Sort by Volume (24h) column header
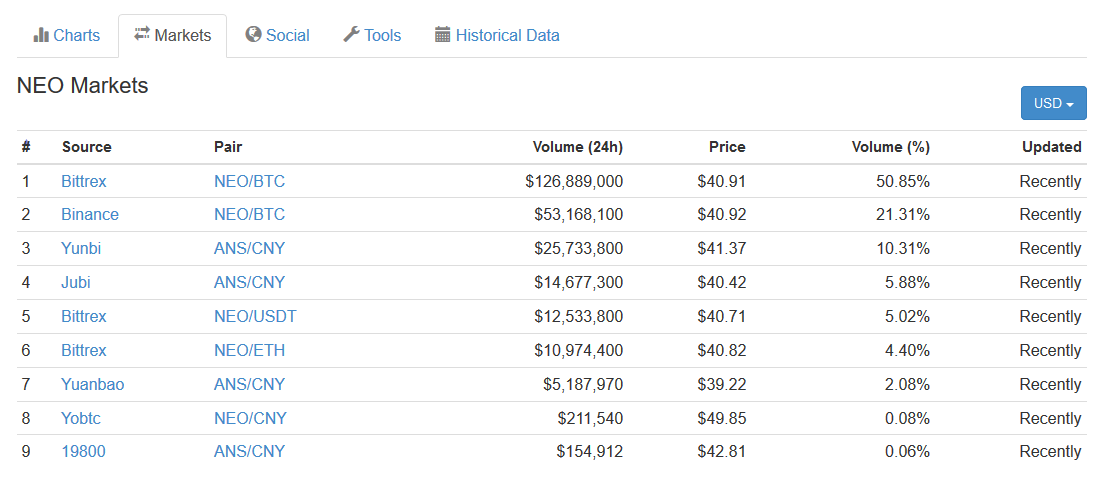 click(577, 147)
